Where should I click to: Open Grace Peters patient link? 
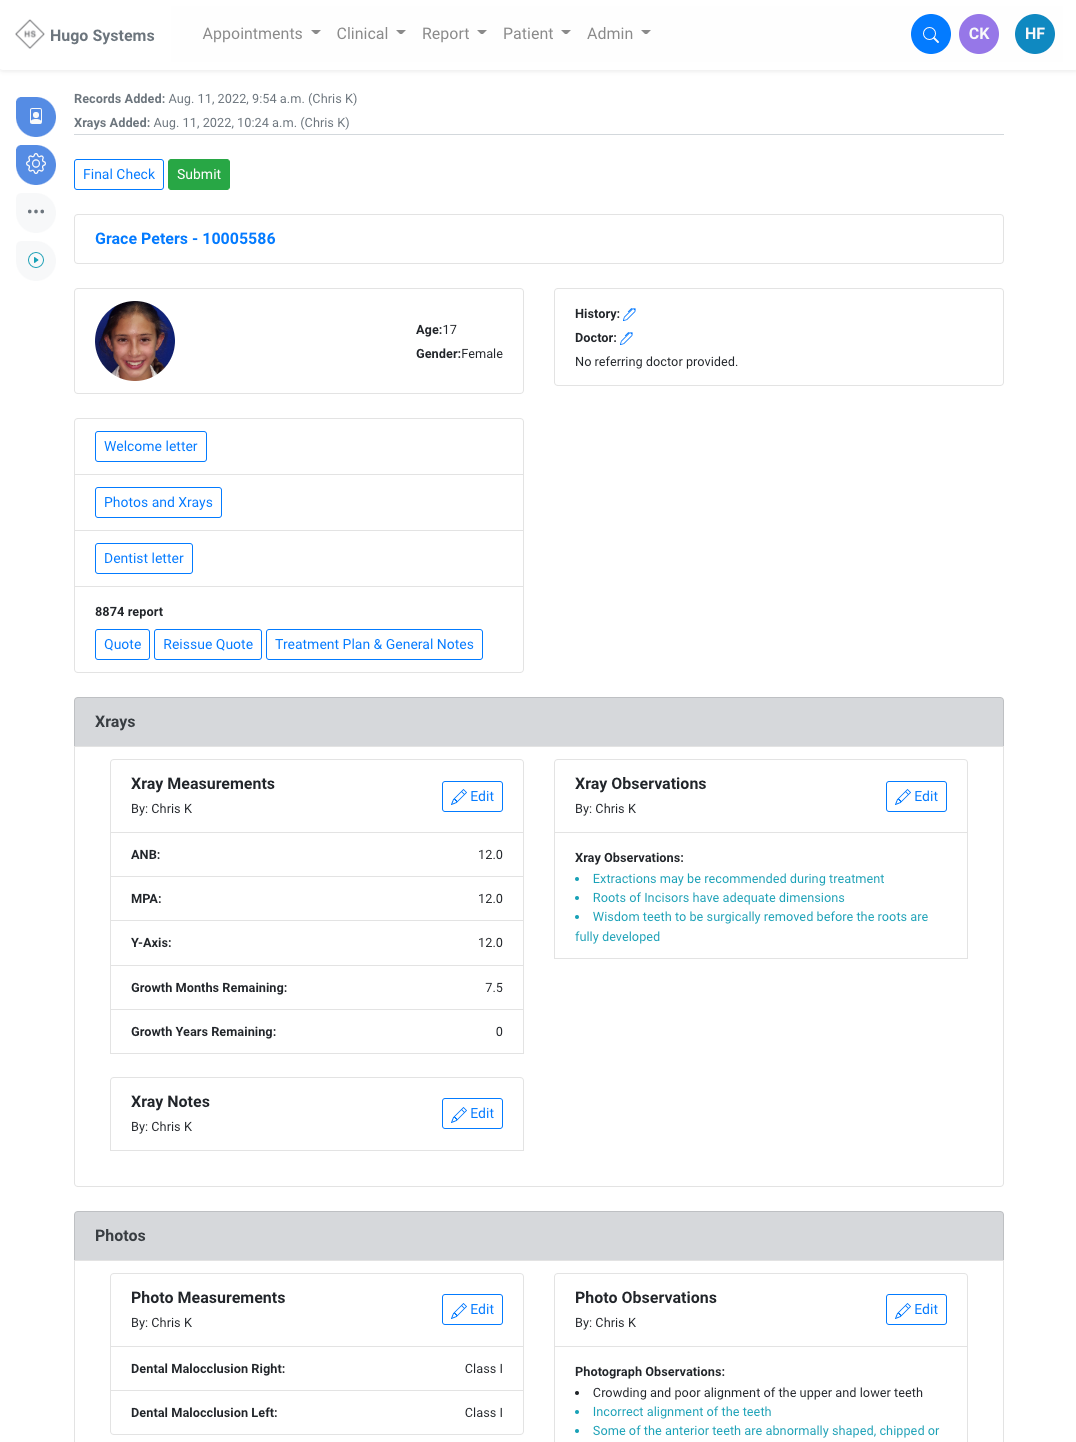(185, 239)
